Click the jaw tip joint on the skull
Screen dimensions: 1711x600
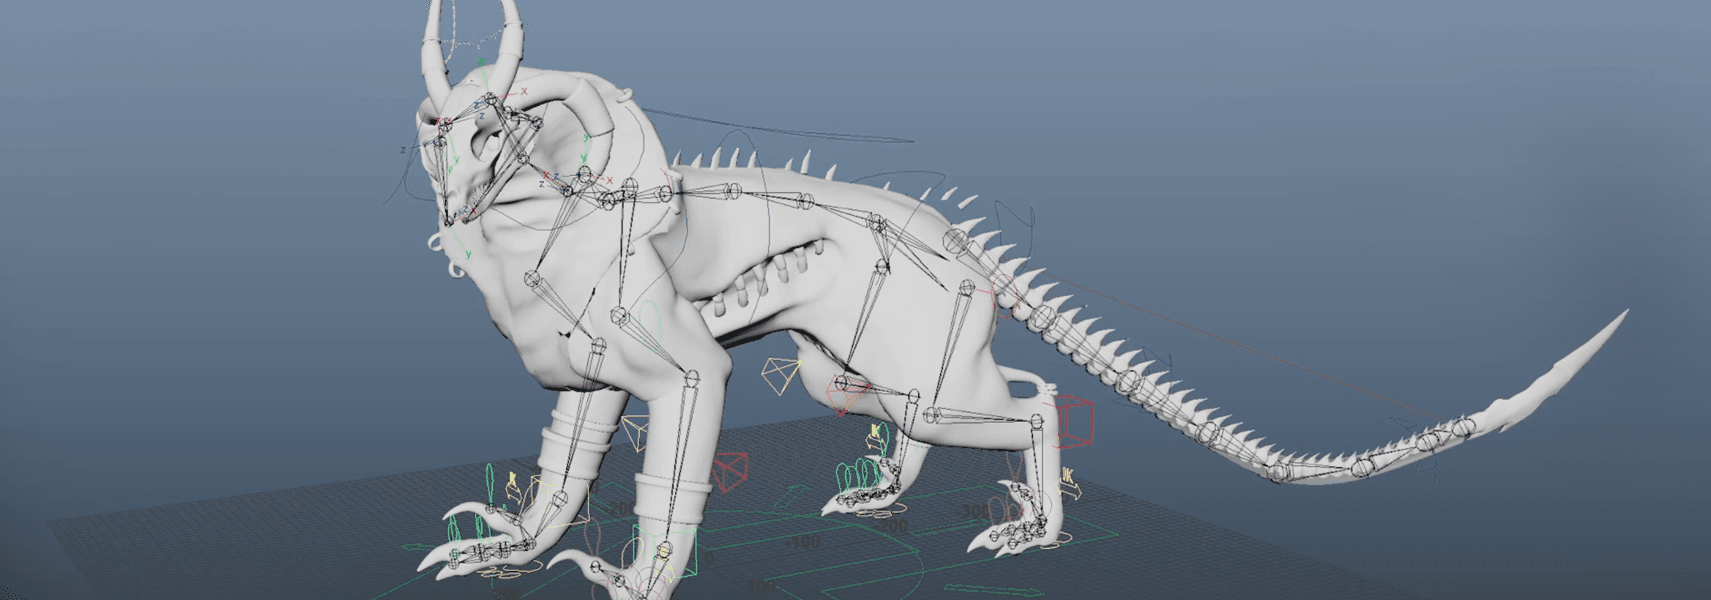pyautogui.click(x=447, y=215)
